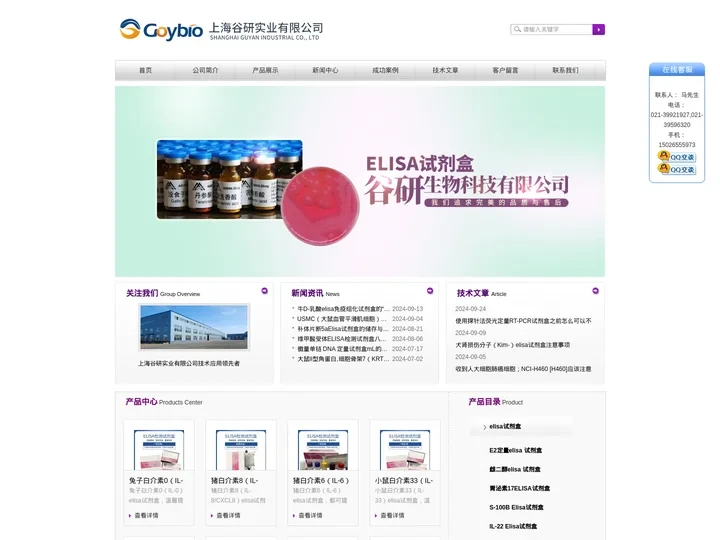Image resolution: width=720 pixels, height=540 pixels.
Task: Open the E2定量elisa 试剂盒 category
Action: click(515, 450)
